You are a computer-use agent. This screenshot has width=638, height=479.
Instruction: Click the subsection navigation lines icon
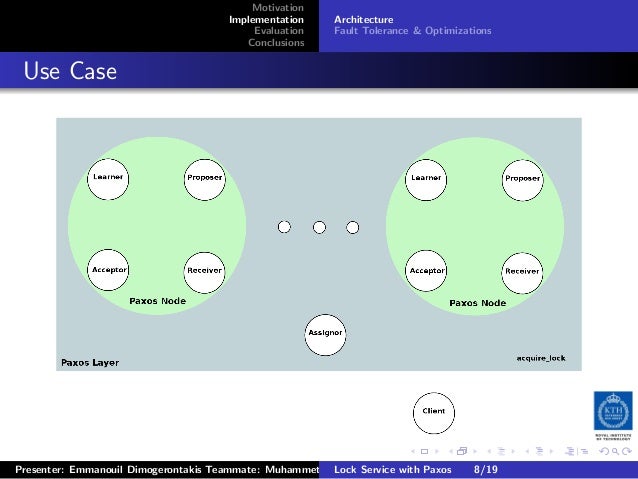(x=501, y=451)
